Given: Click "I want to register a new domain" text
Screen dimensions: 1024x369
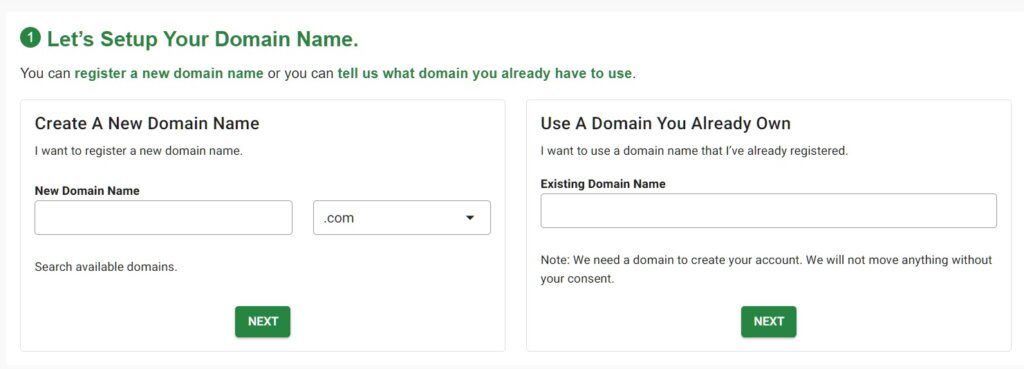Looking at the screenshot, I should coord(138,151).
